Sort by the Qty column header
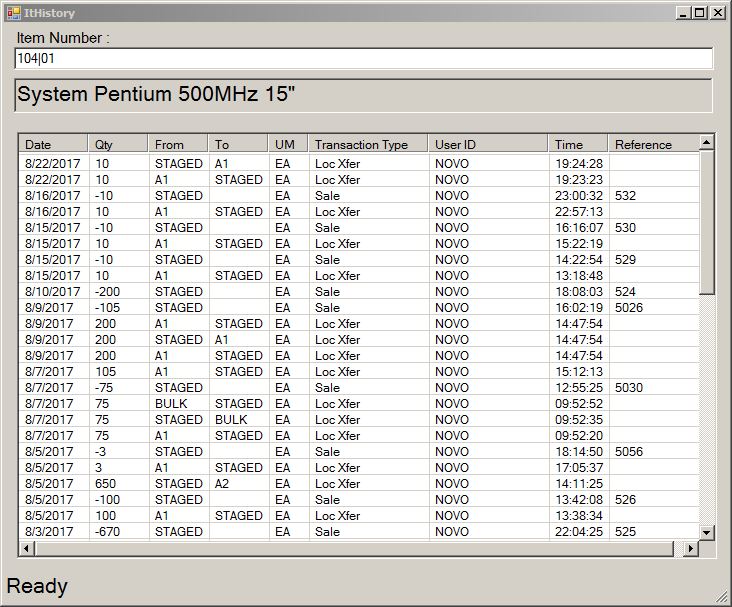 118,144
